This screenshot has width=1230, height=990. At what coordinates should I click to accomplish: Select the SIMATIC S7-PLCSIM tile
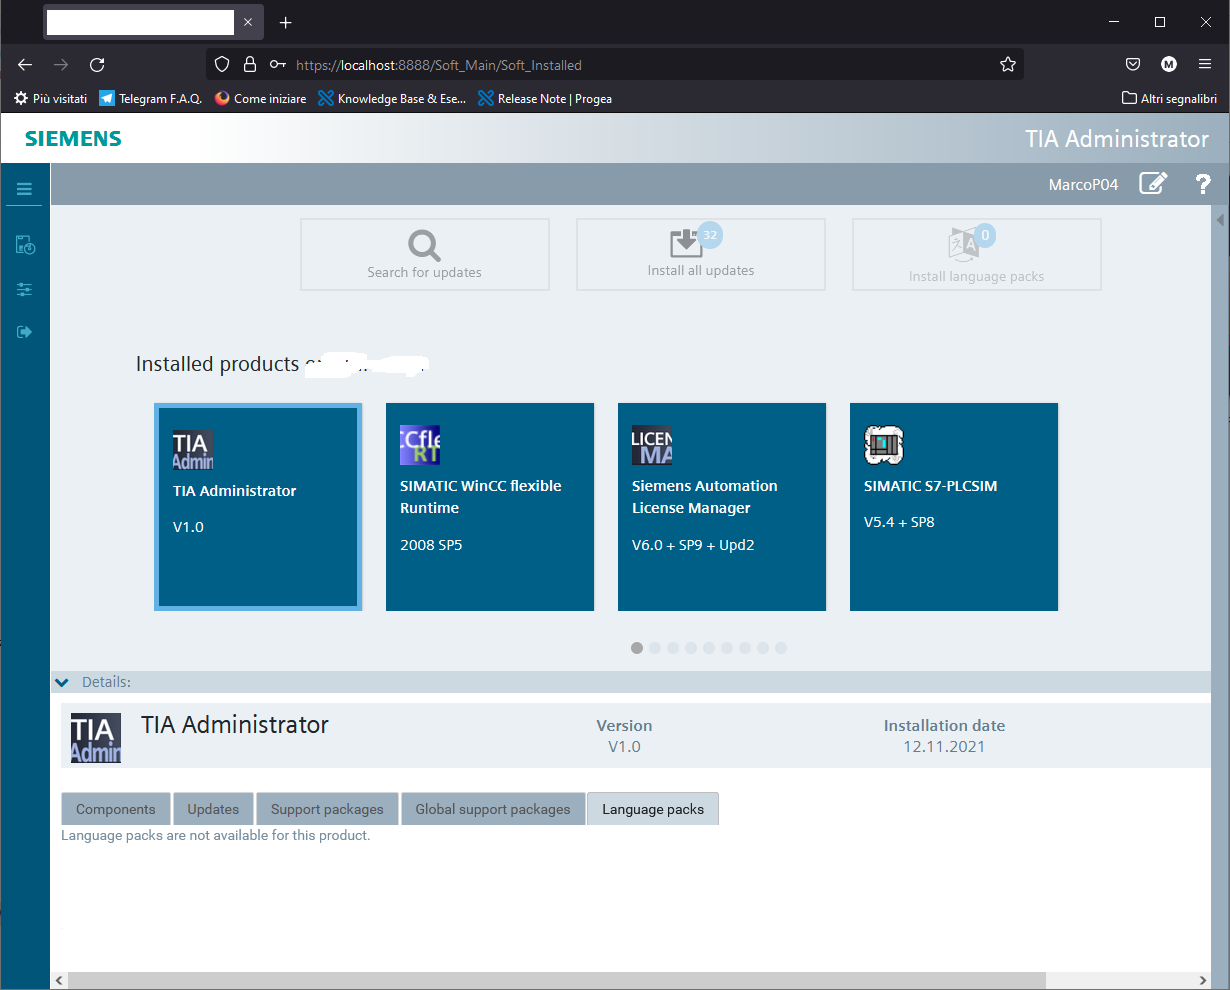pos(954,506)
